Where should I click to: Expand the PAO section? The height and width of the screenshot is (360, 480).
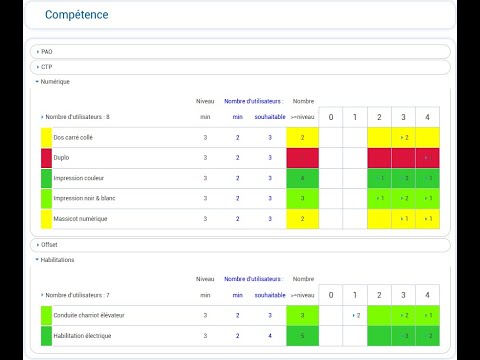coord(240,52)
